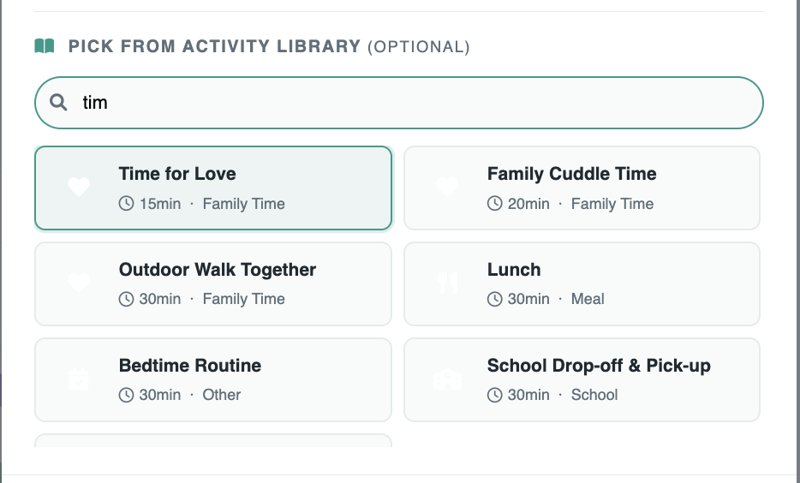Click the clock icon next to 15min
This screenshot has height=483, width=800.
(126, 204)
